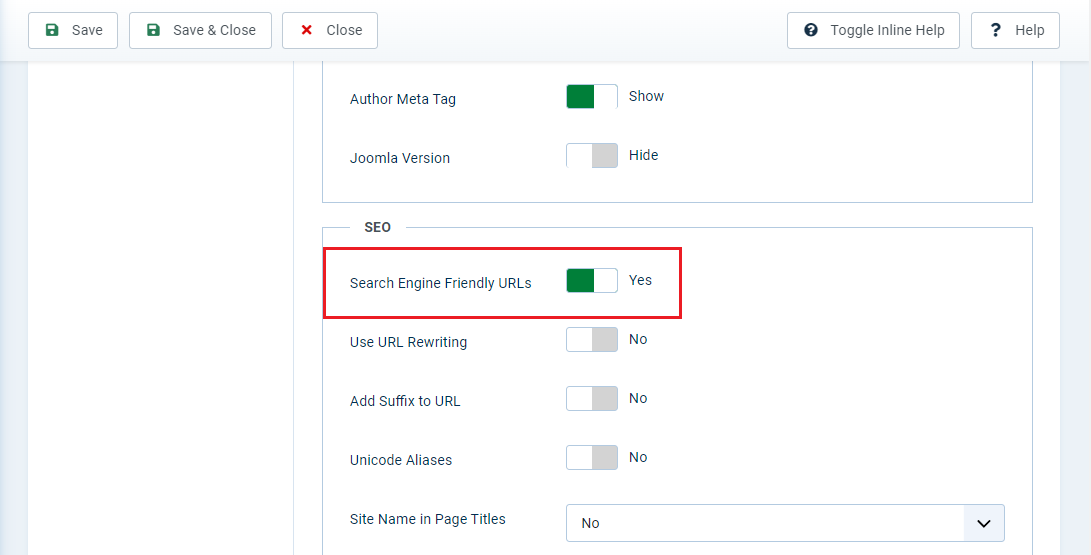Click the Site Name in Page Titles label
The height and width of the screenshot is (555, 1091).
pyautogui.click(x=428, y=519)
